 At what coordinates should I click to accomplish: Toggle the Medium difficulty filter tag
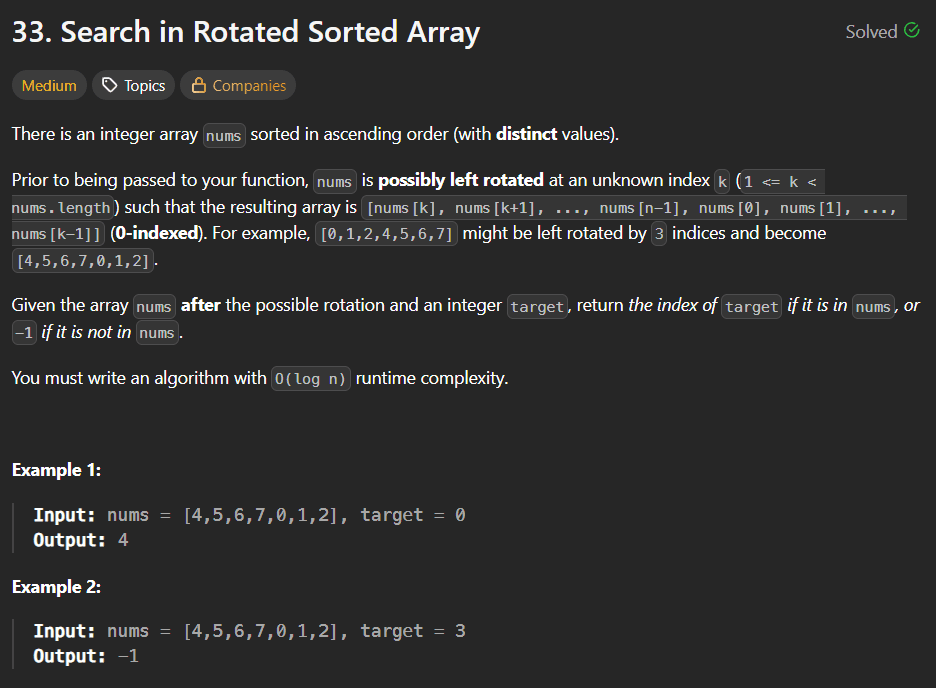tap(48, 85)
